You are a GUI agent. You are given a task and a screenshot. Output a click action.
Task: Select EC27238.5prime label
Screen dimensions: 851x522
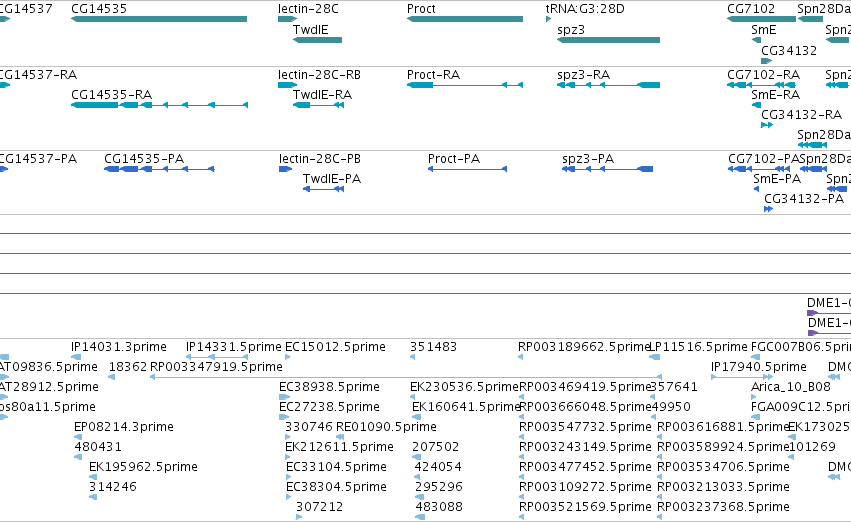point(329,407)
